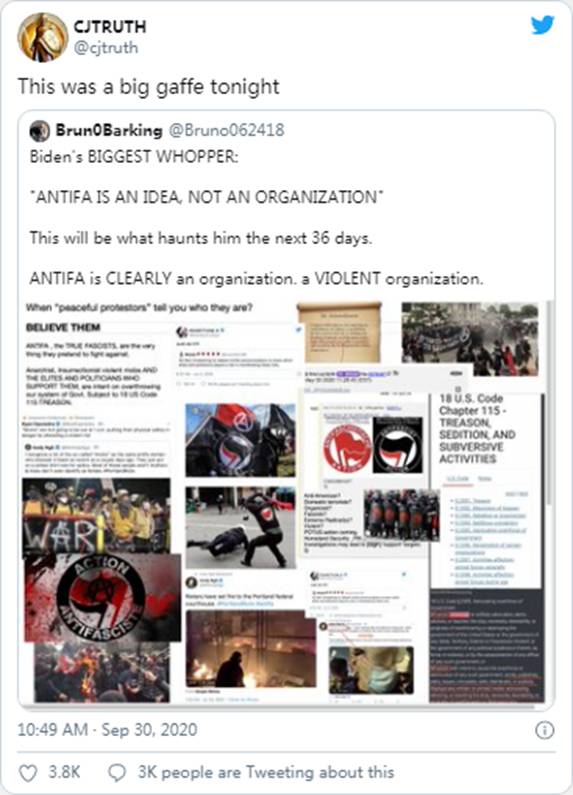View the WAR banner protest photo

click(96, 516)
